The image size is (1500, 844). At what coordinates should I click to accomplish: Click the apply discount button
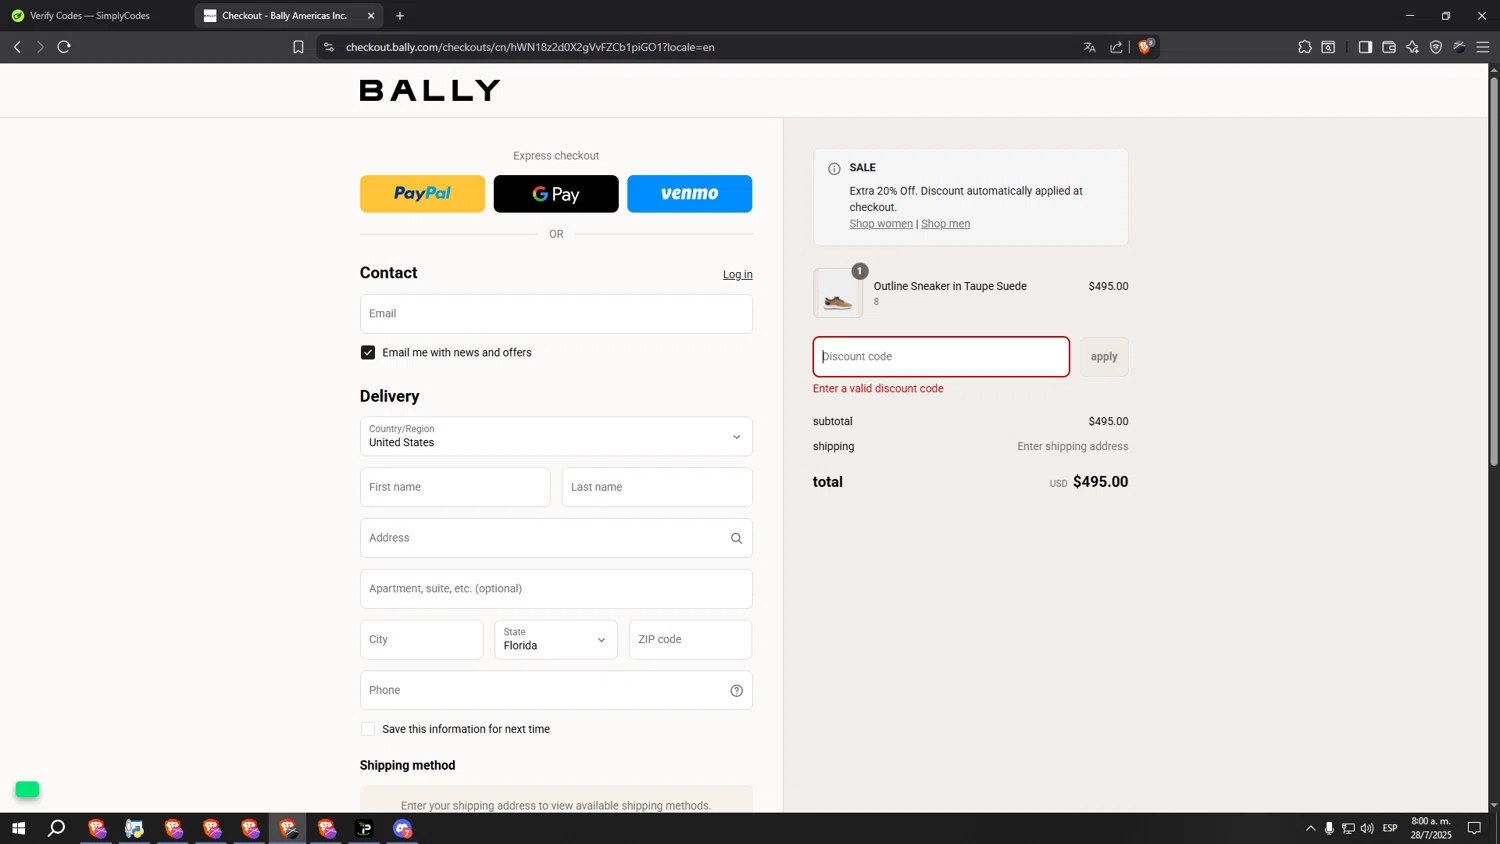point(1104,357)
